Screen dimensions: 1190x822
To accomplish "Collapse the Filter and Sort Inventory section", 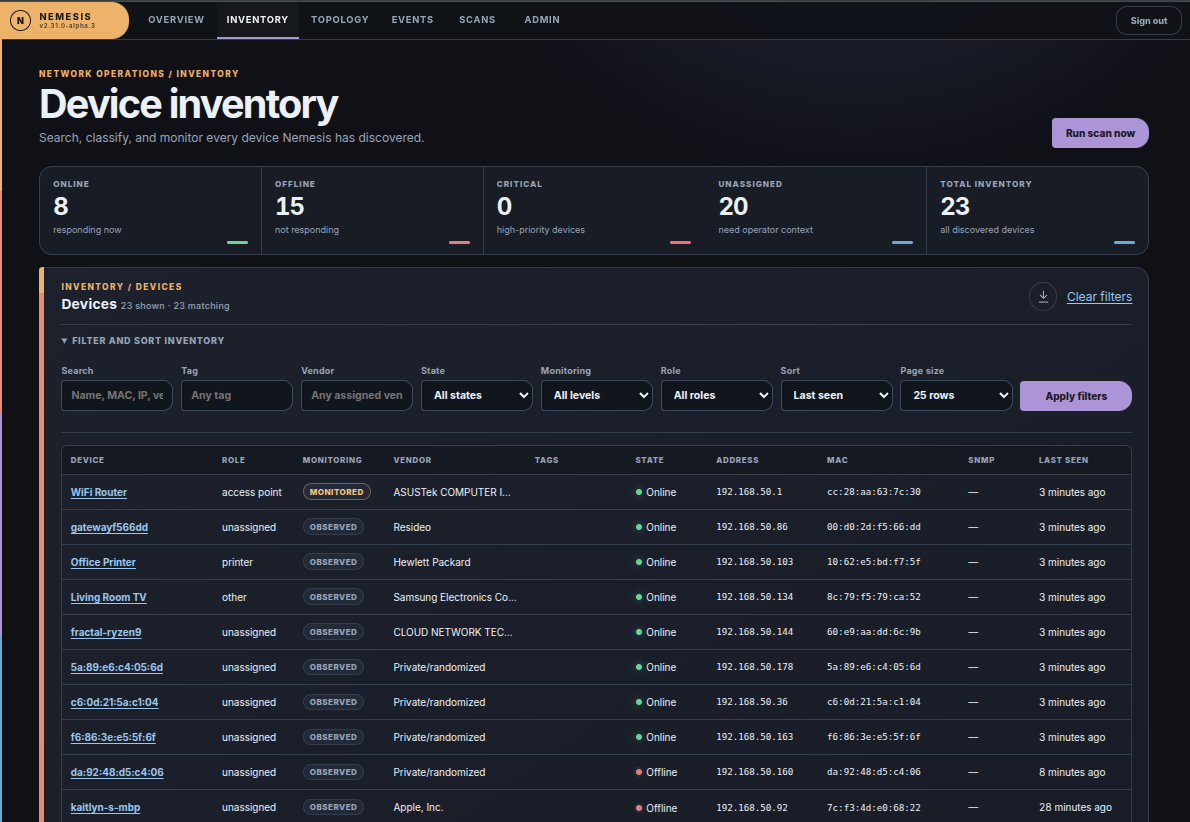I will 143,341.
